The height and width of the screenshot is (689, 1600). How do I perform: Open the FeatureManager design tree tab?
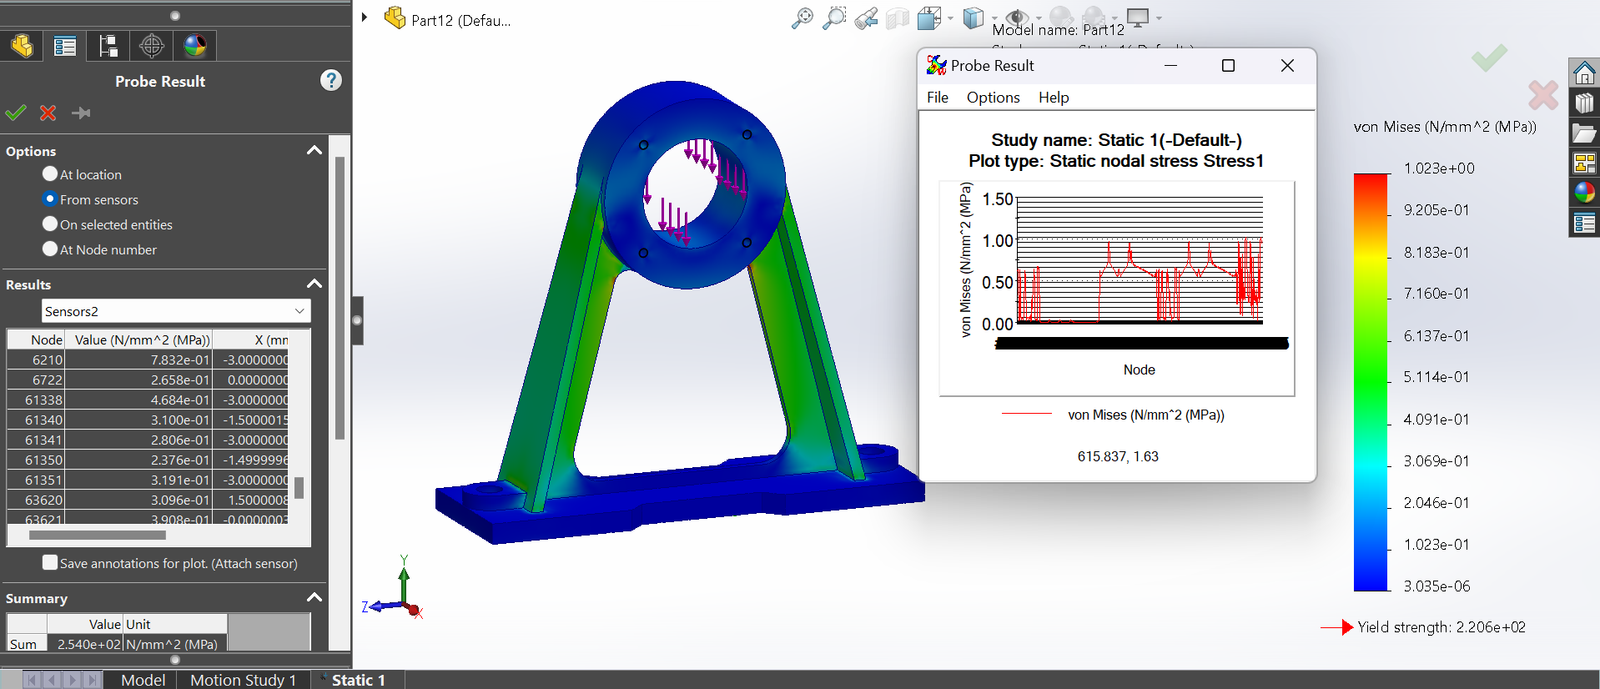coord(22,46)
